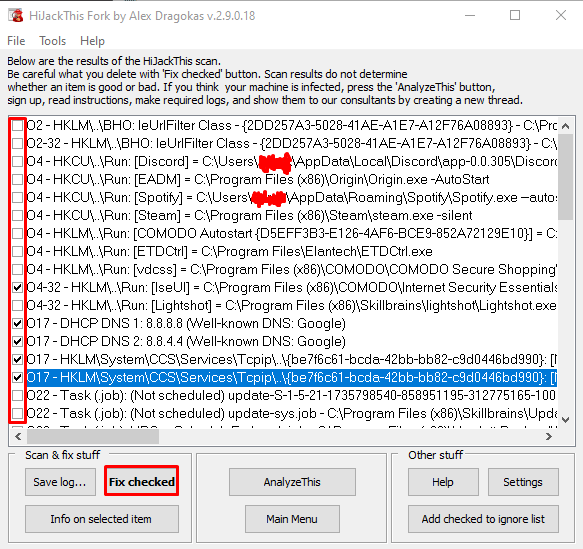Click the horizontal scrollbar thumb
The width and height of the screenshot is (583, 549).
pyautogui.click(x=93, y=436)
